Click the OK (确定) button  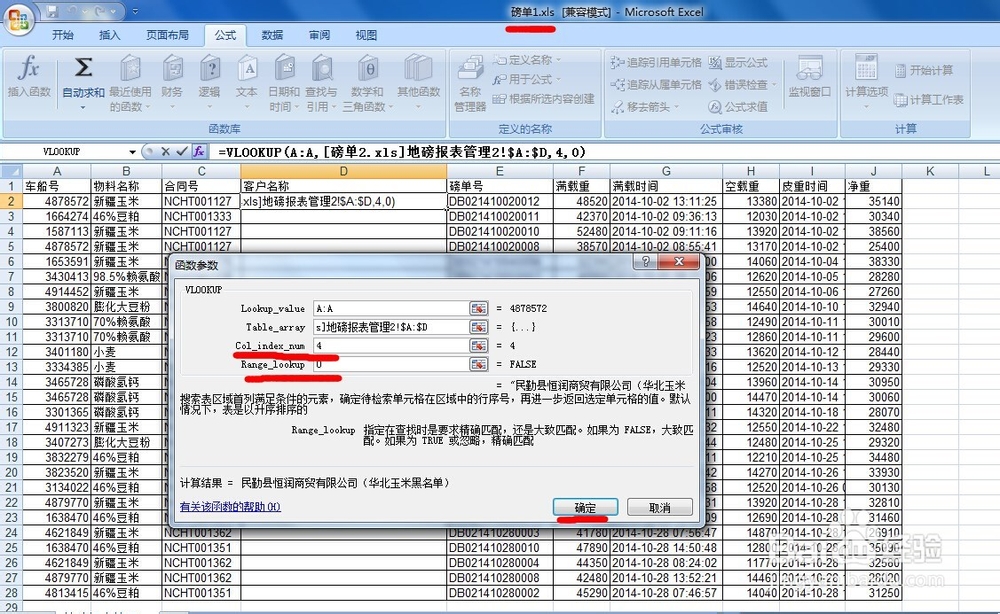[585, 508]
